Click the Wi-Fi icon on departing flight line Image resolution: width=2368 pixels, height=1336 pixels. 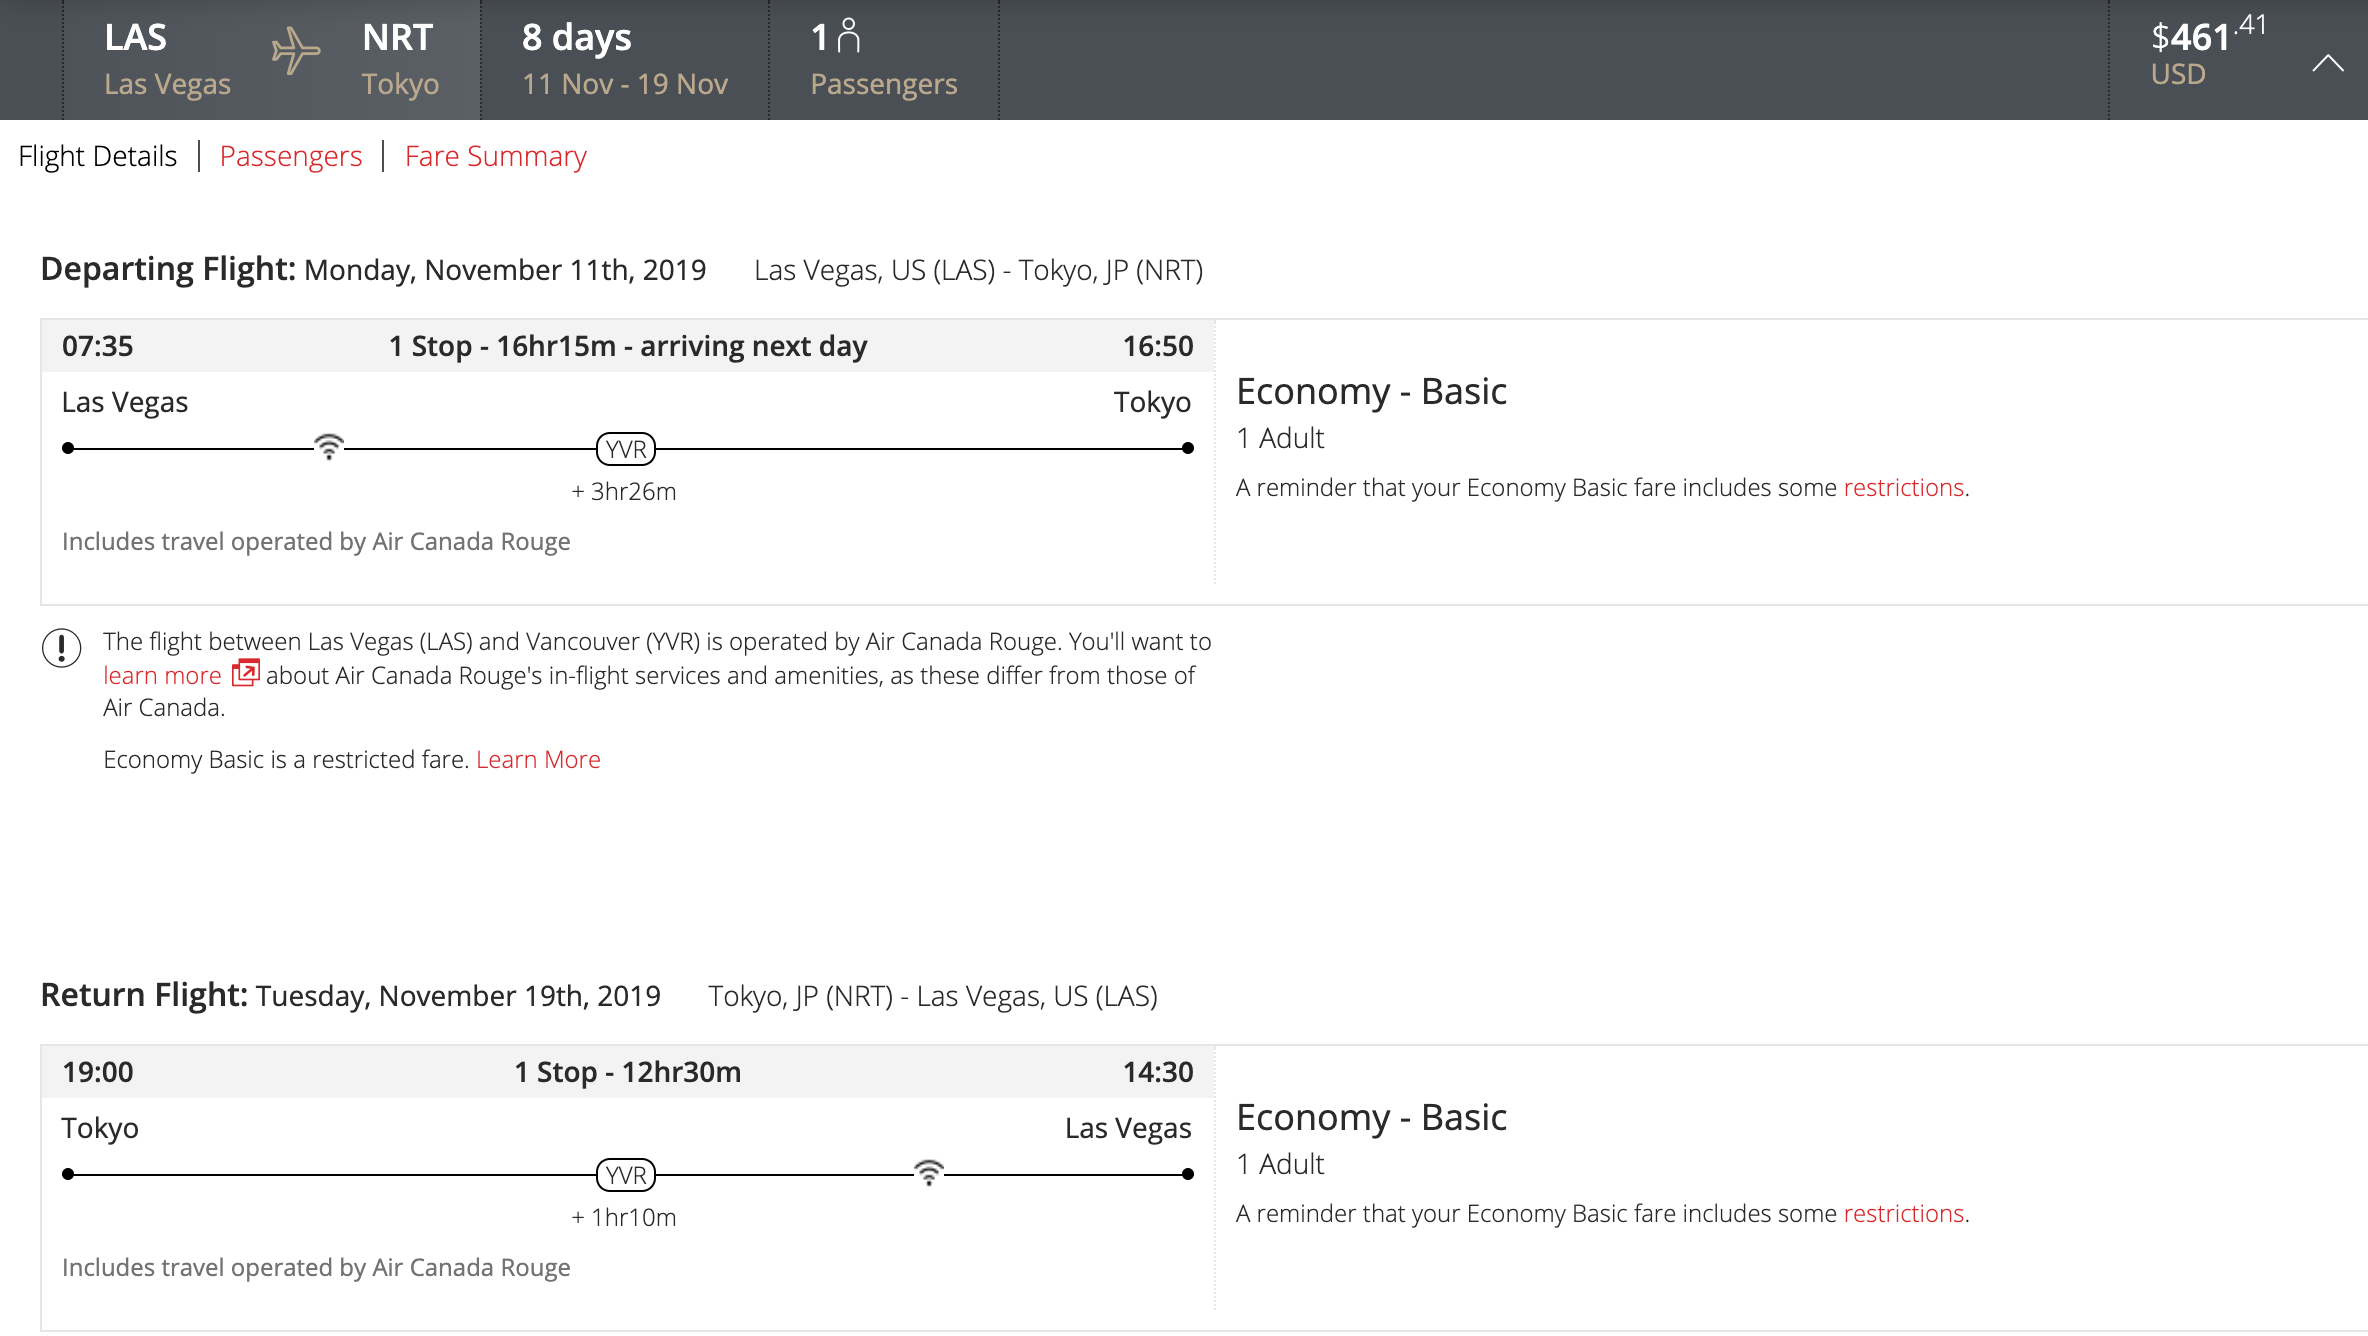pos(329,446)
